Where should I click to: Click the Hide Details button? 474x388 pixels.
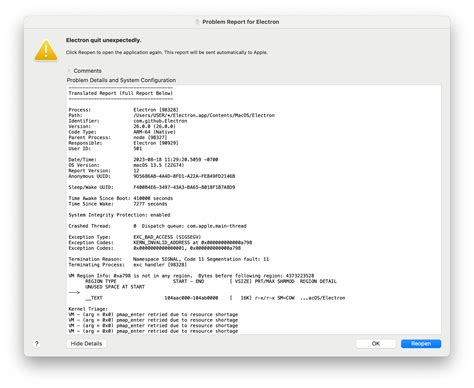pos(86,344)
